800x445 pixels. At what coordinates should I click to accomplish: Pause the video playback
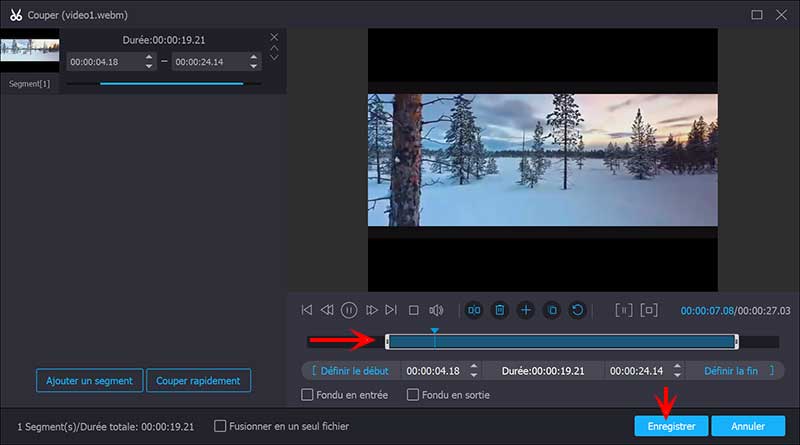tap(349, 311)
